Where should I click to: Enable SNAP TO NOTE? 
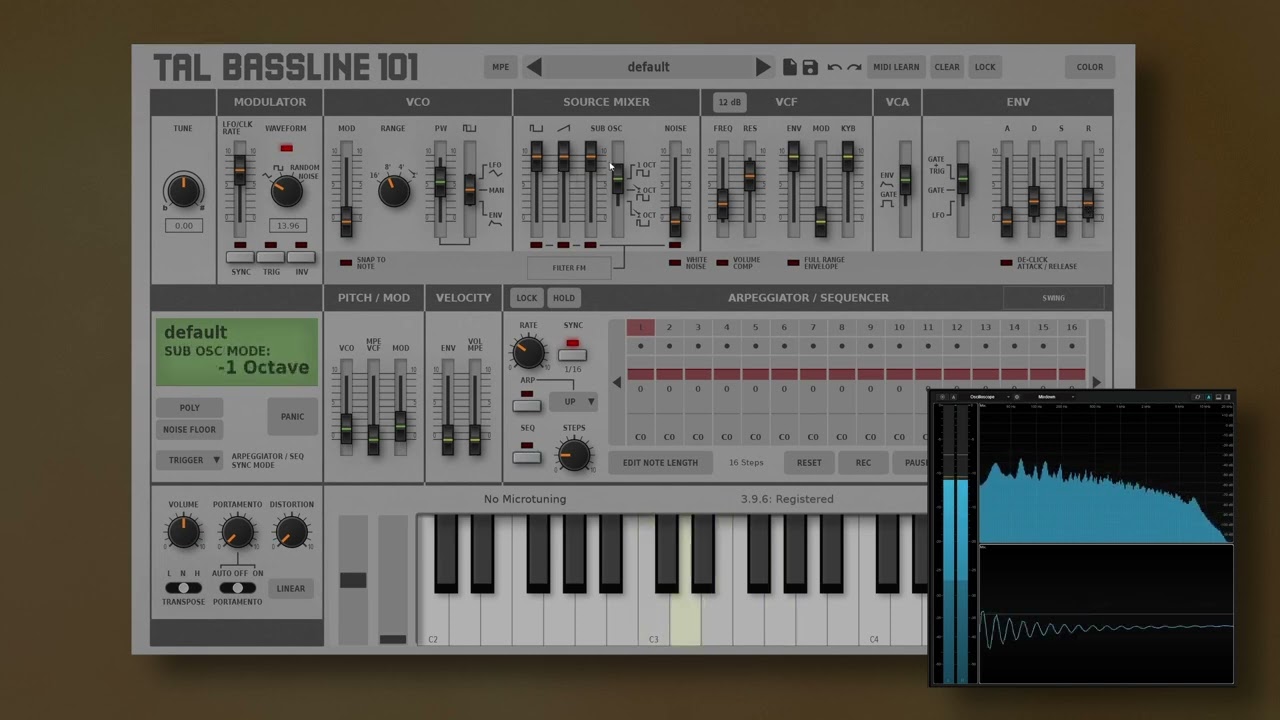pyautogui.click(x=346, y=263)
